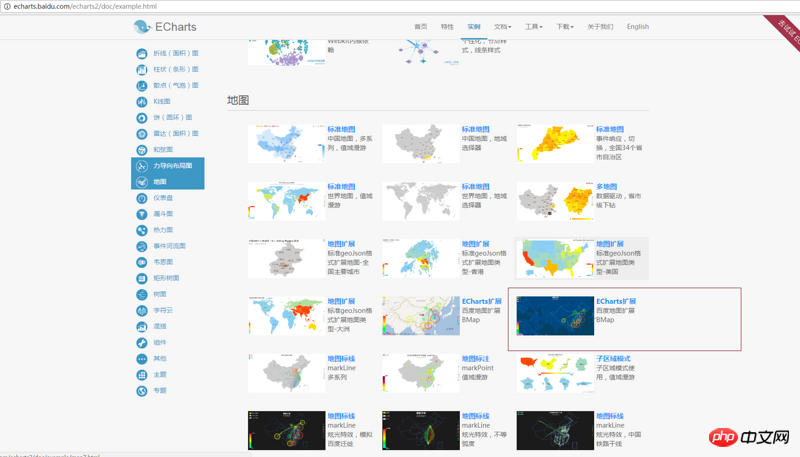Select the K线图 candlestick icon
This screenshot has width=800, height=457.
click(x=142, y=101)
